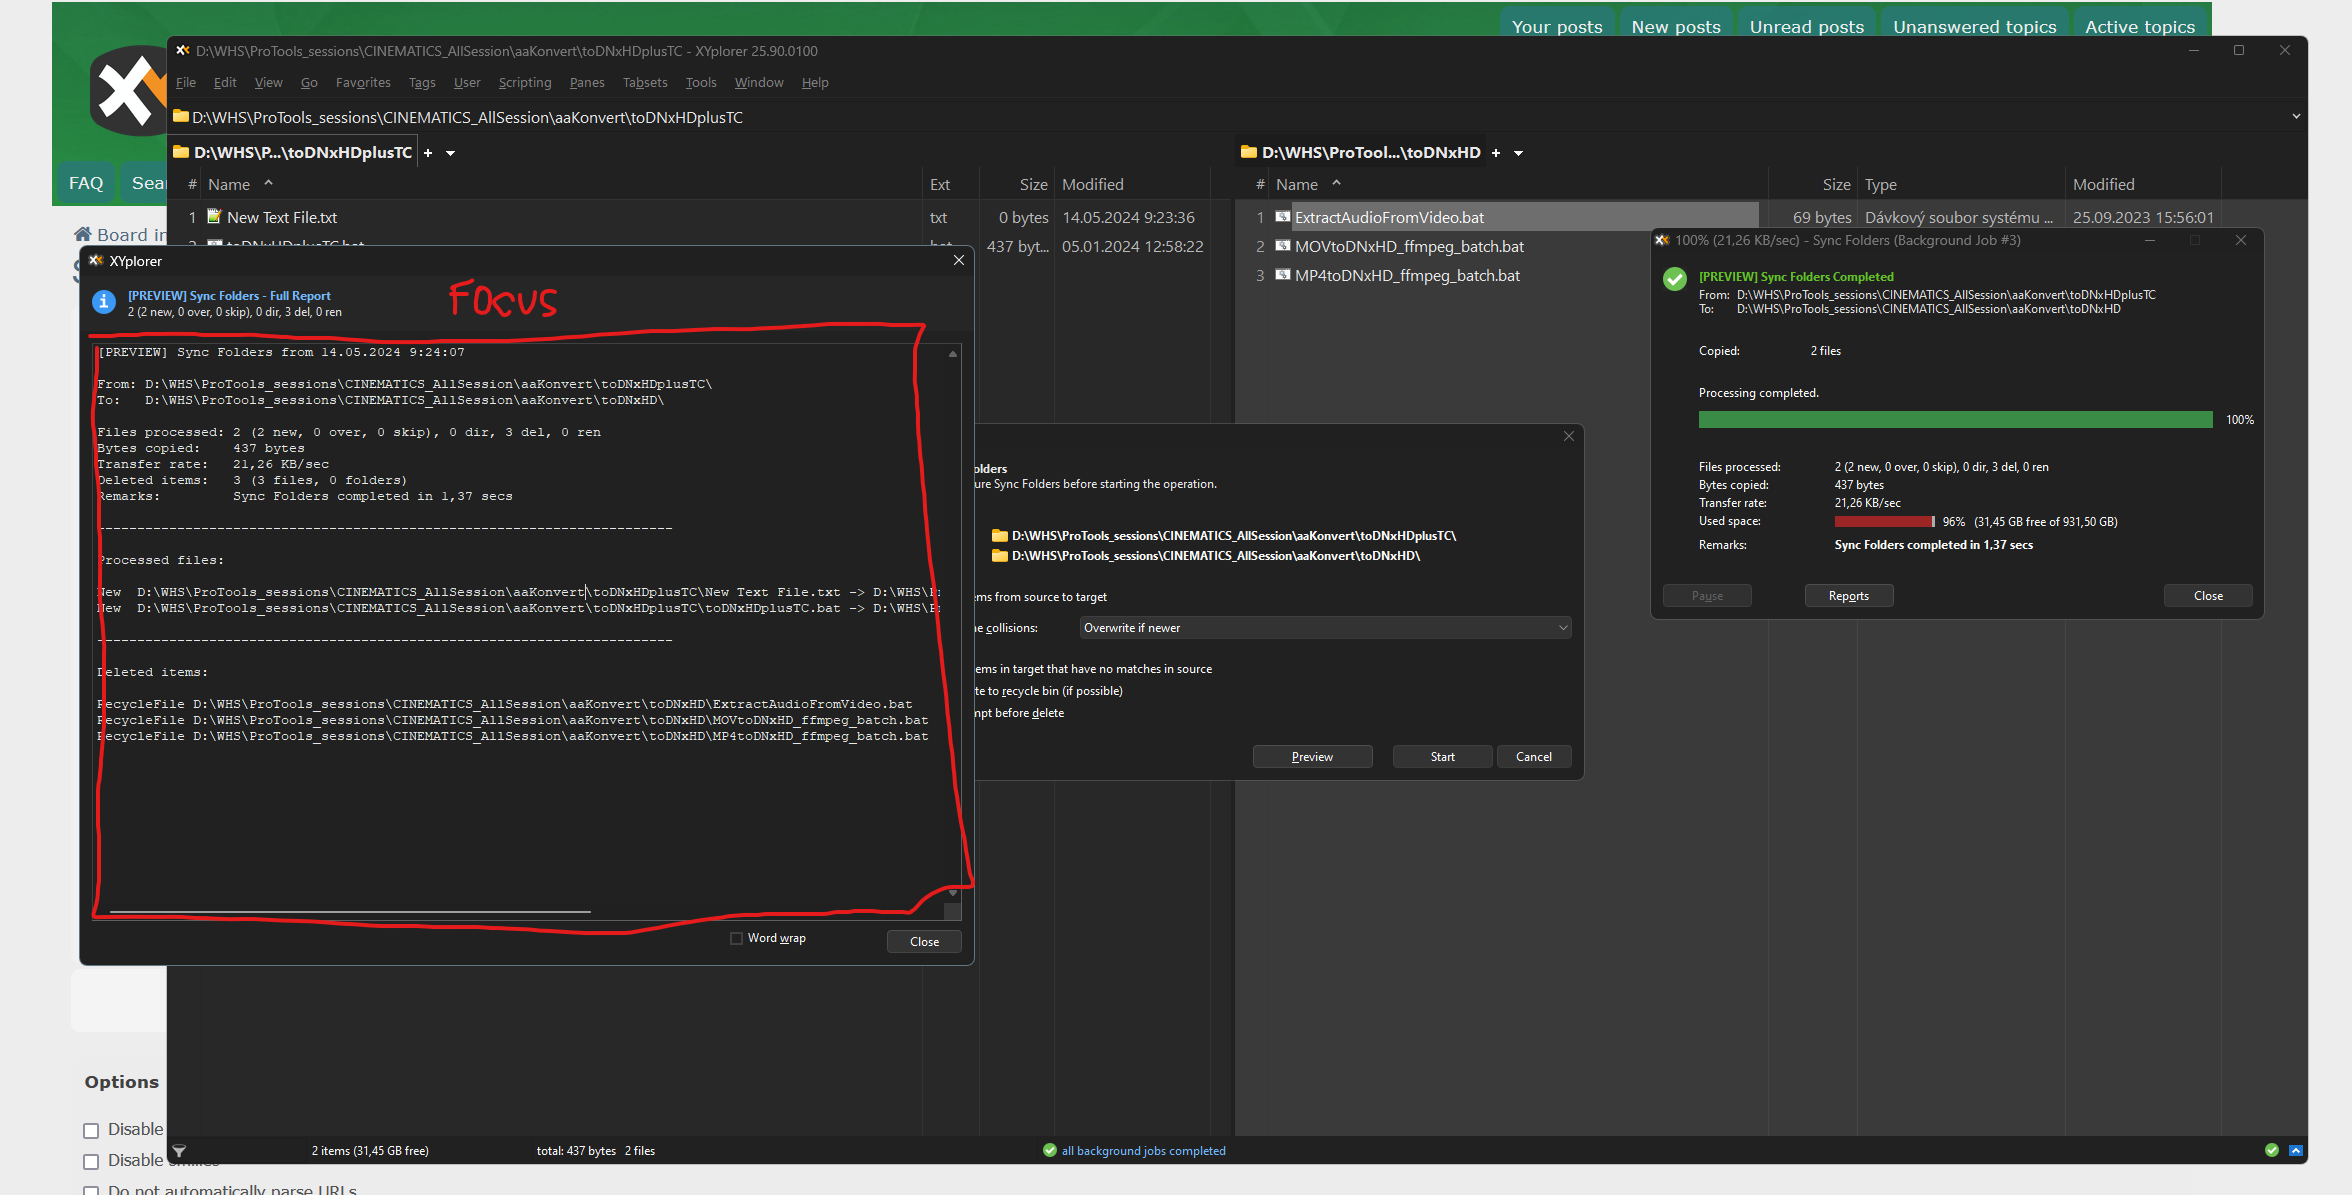Click the blue info icon in report dialog

tap(103, 302)
